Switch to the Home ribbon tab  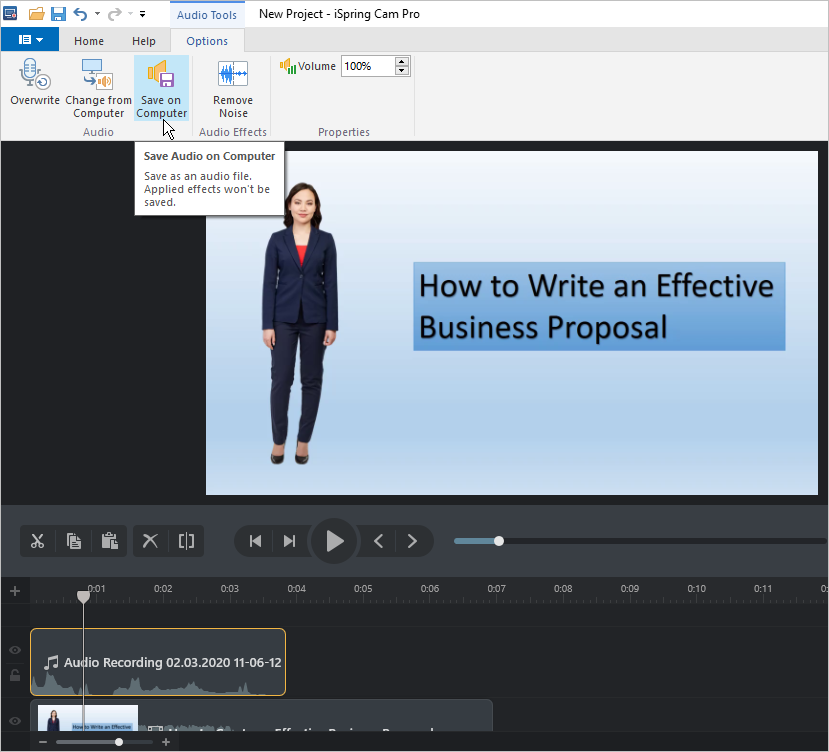89,41
